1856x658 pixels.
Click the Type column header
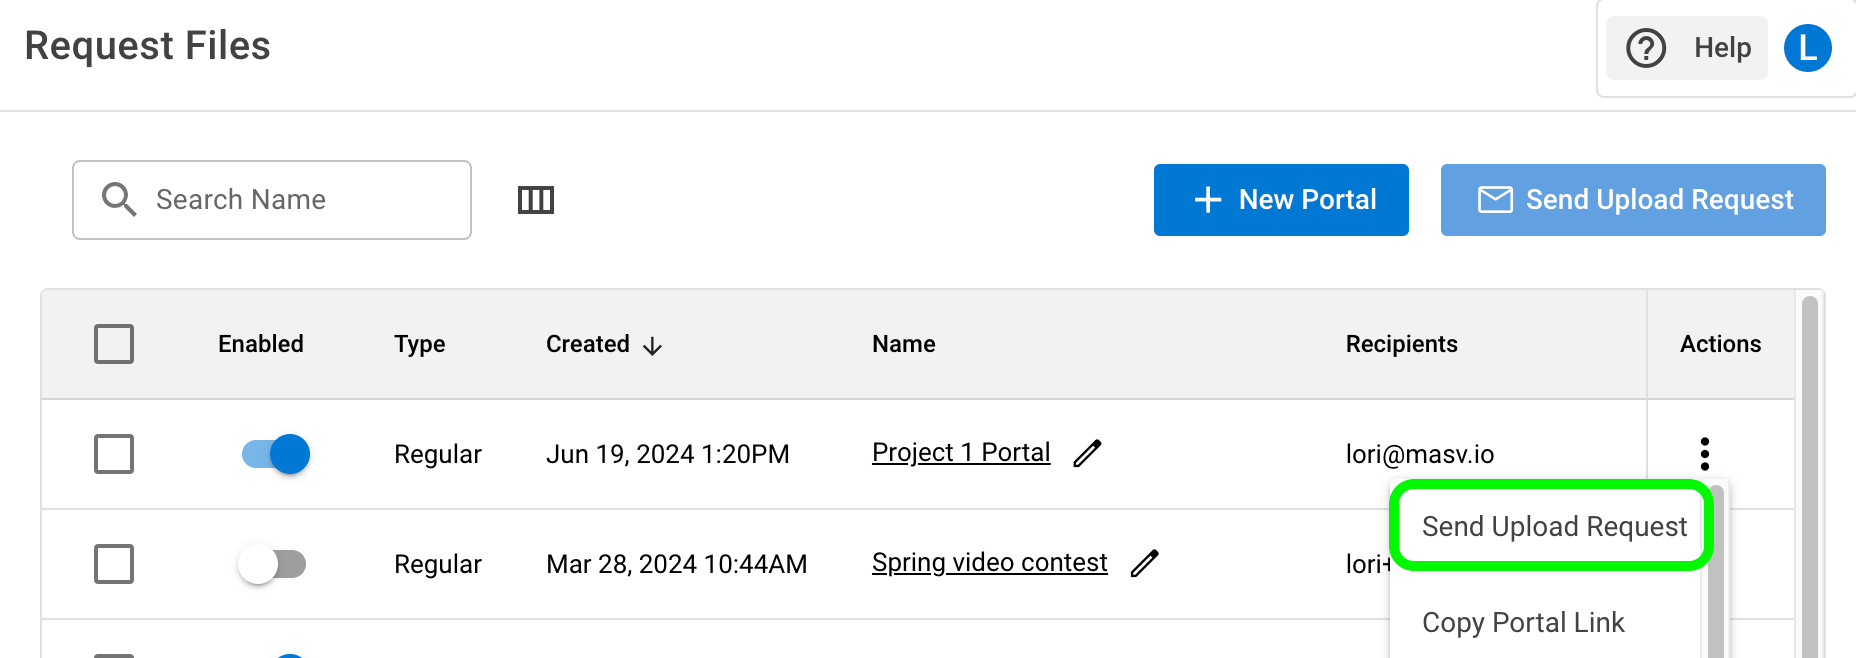coord(420,344)
